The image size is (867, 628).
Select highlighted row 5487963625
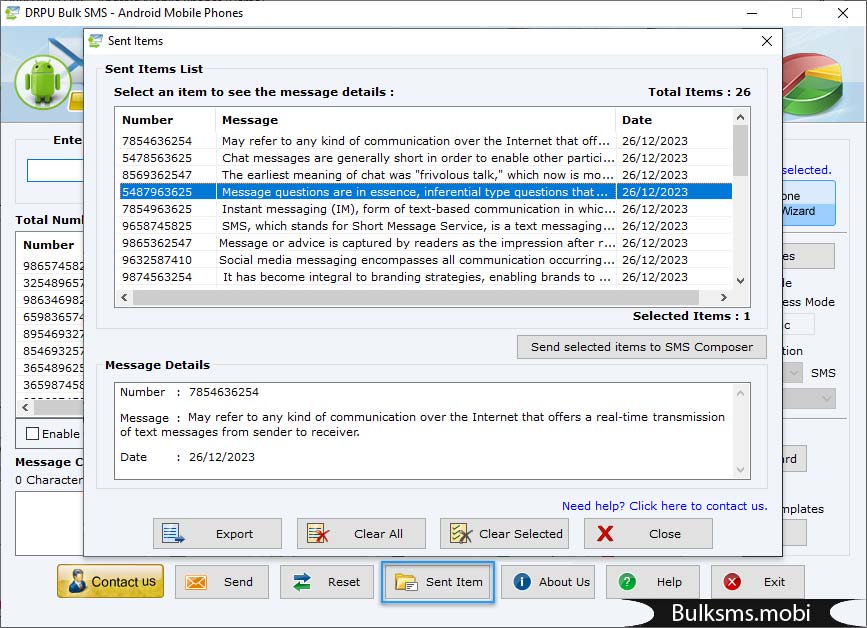point(426,192)
